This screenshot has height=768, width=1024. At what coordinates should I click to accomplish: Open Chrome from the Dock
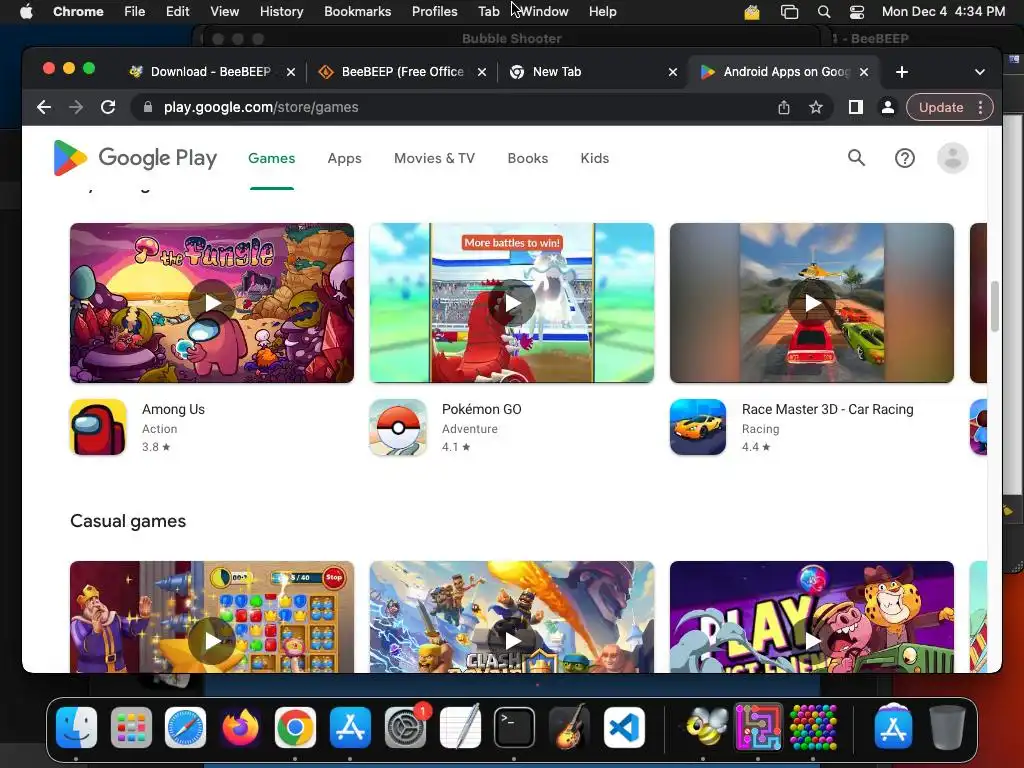(x=295, y=727)
